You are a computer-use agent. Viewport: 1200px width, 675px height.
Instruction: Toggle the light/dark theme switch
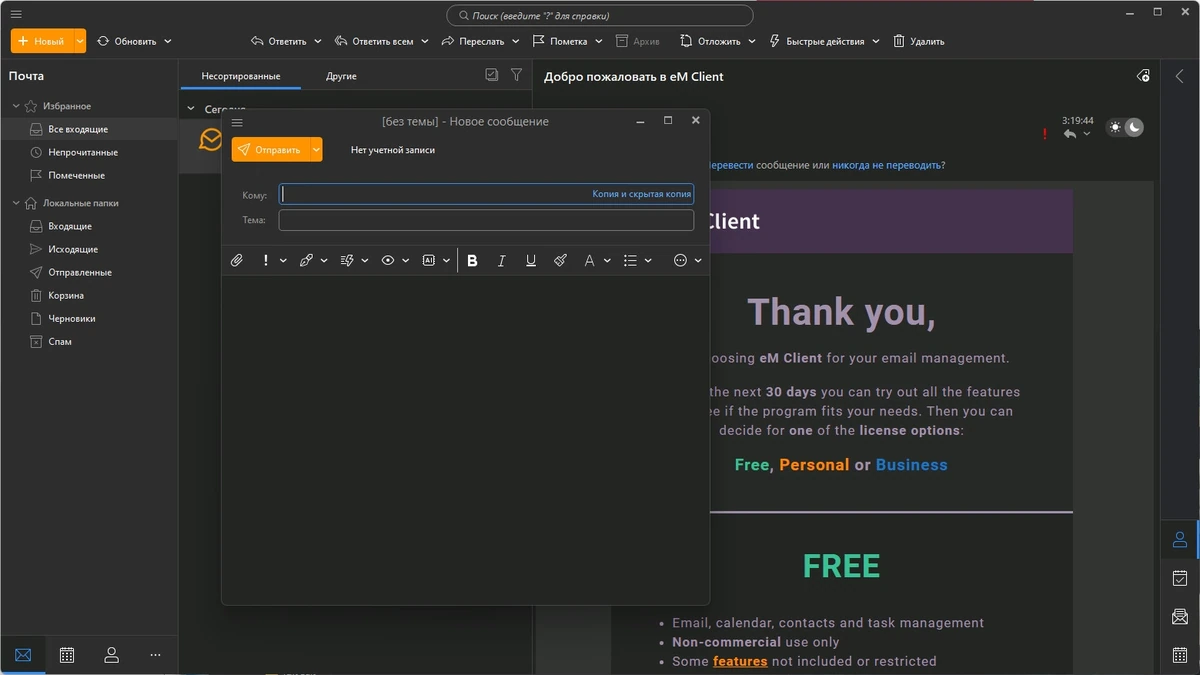tap(1125, 127)
